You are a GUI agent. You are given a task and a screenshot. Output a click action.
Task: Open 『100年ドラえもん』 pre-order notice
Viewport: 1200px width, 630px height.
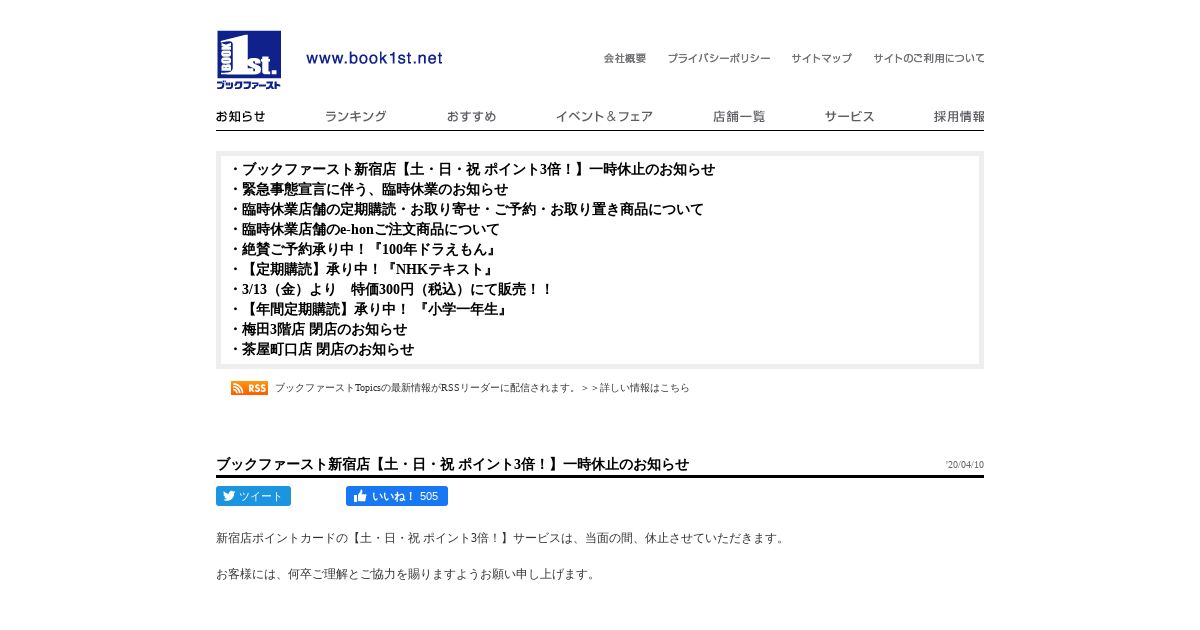(371, 249)
